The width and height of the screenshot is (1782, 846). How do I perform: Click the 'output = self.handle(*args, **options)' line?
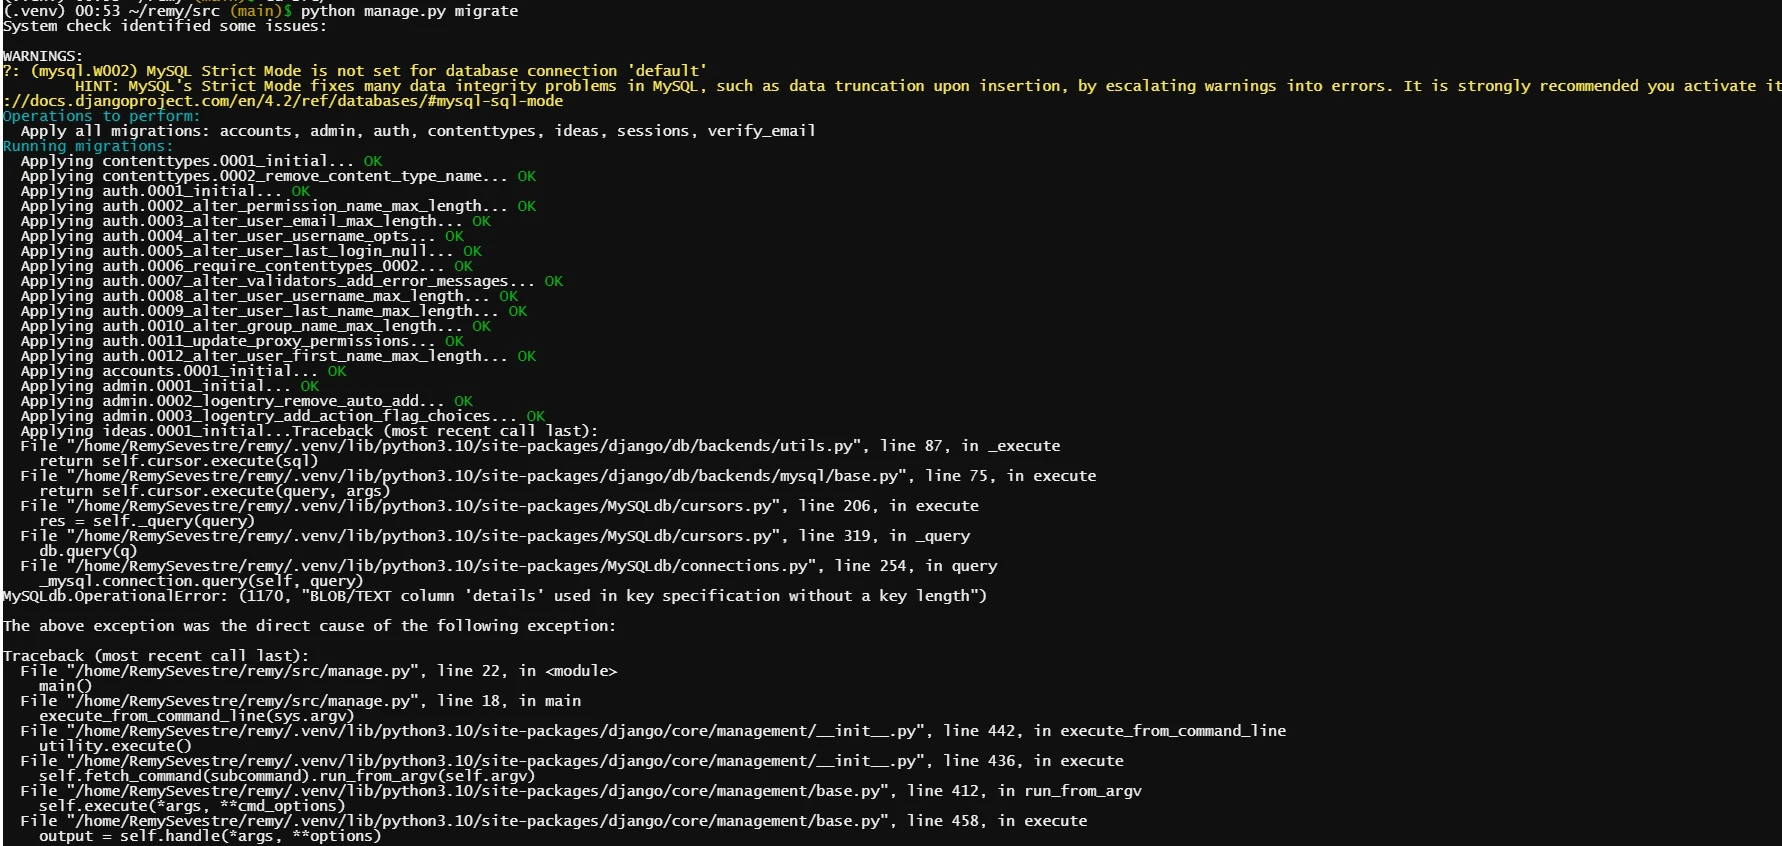pos(210,836)
